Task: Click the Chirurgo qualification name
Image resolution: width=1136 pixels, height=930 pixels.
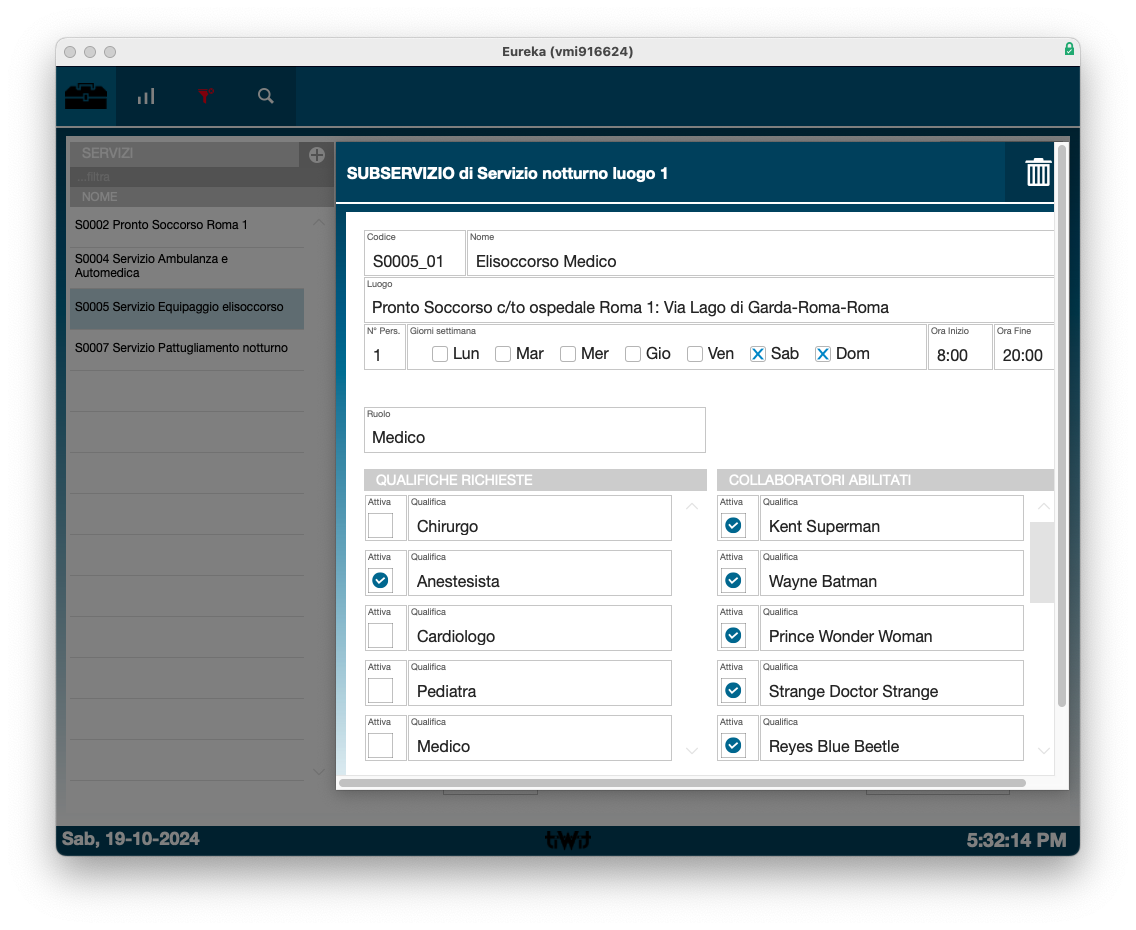Action: coord(540,518)
